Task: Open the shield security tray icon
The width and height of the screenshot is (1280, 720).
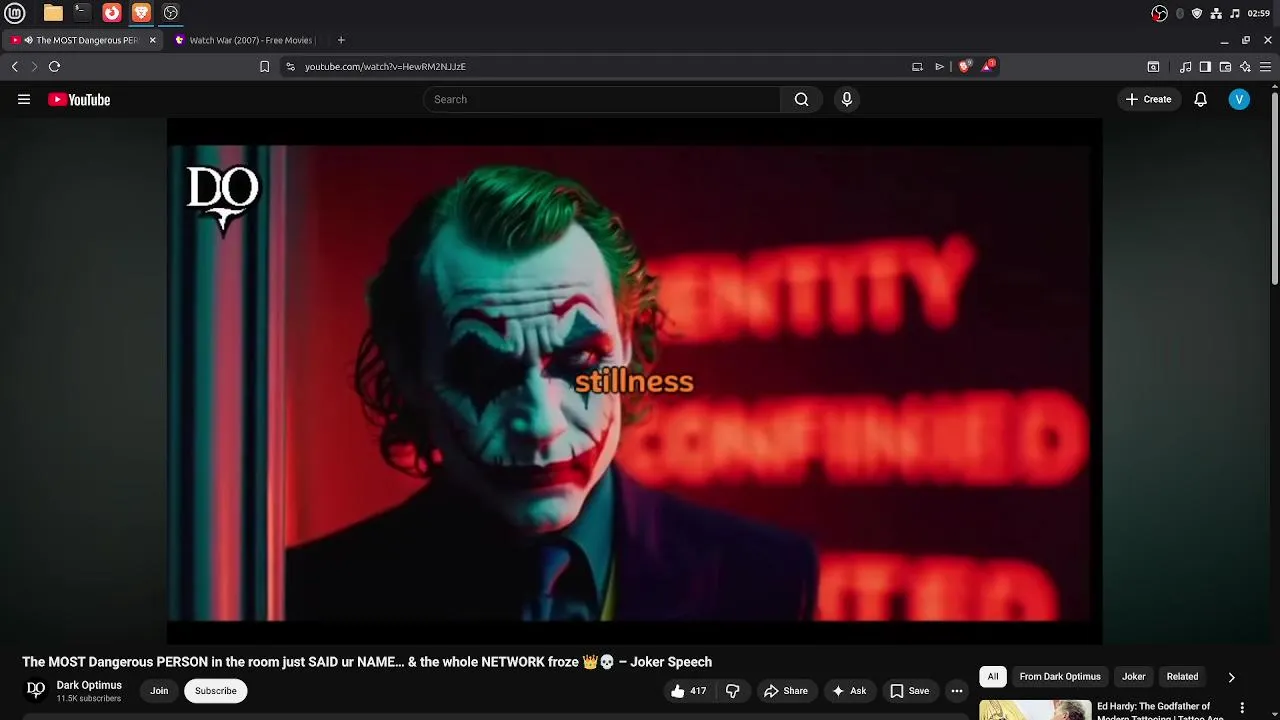Action: 1197,13
